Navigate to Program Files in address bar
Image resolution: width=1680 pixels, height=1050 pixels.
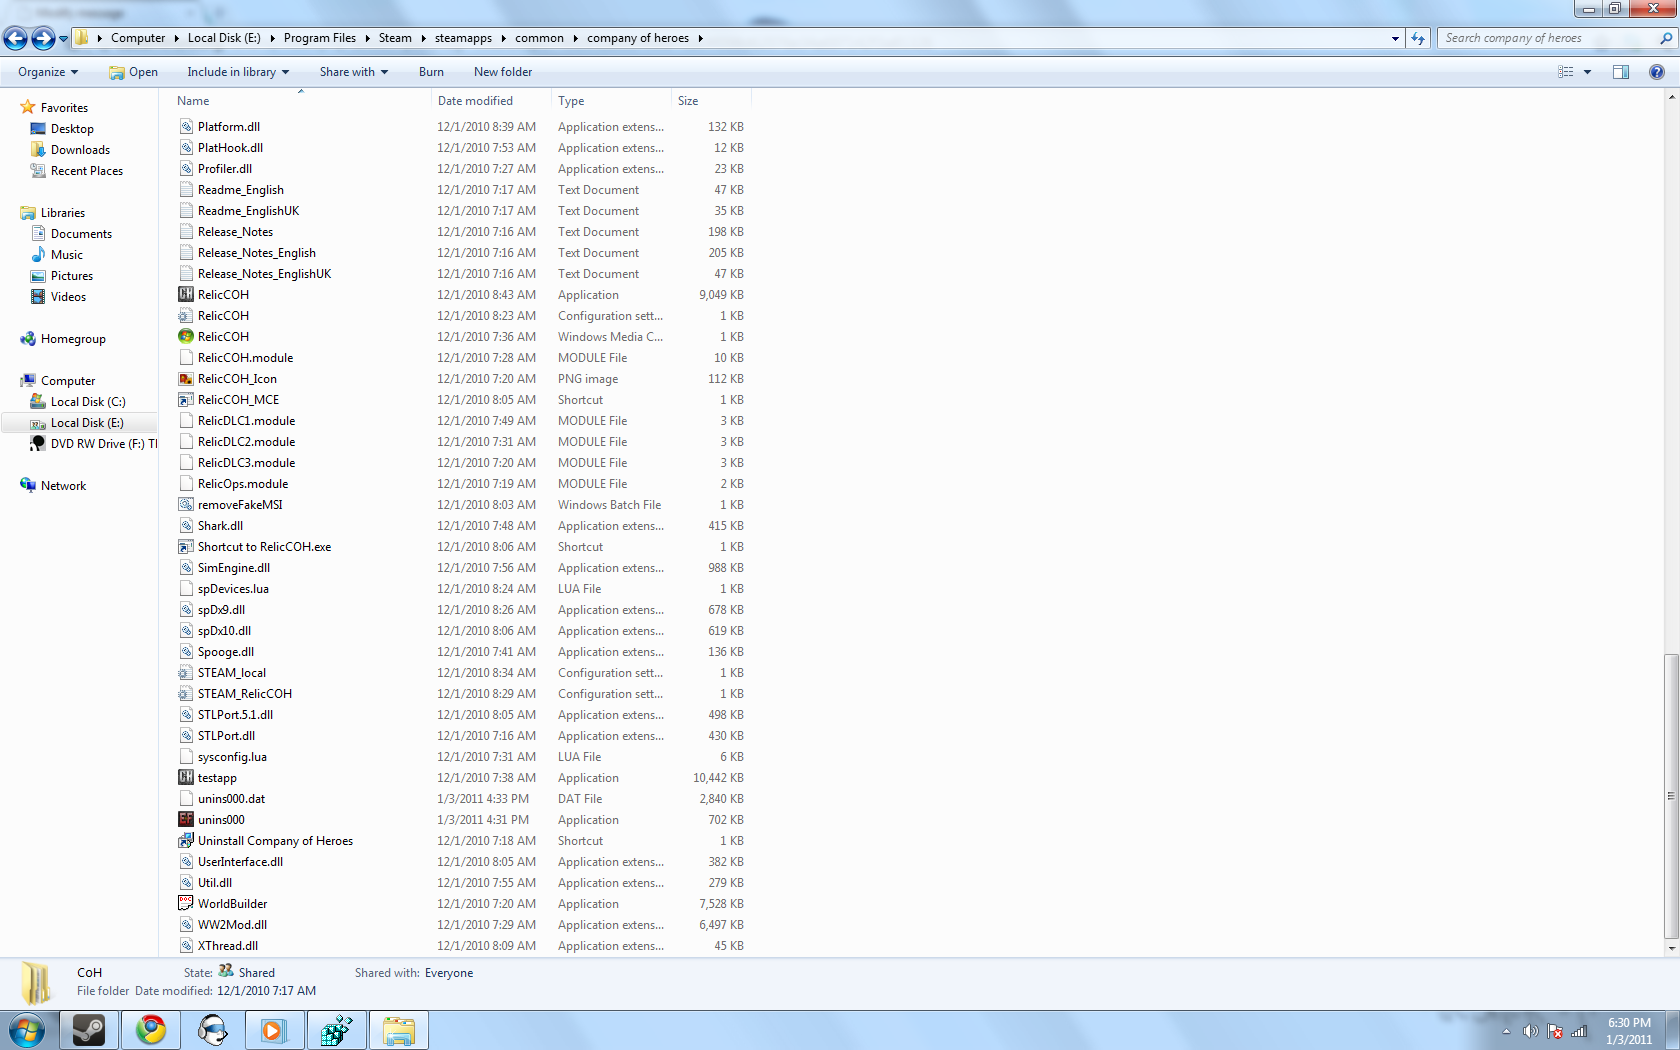(x=320, y=38)
